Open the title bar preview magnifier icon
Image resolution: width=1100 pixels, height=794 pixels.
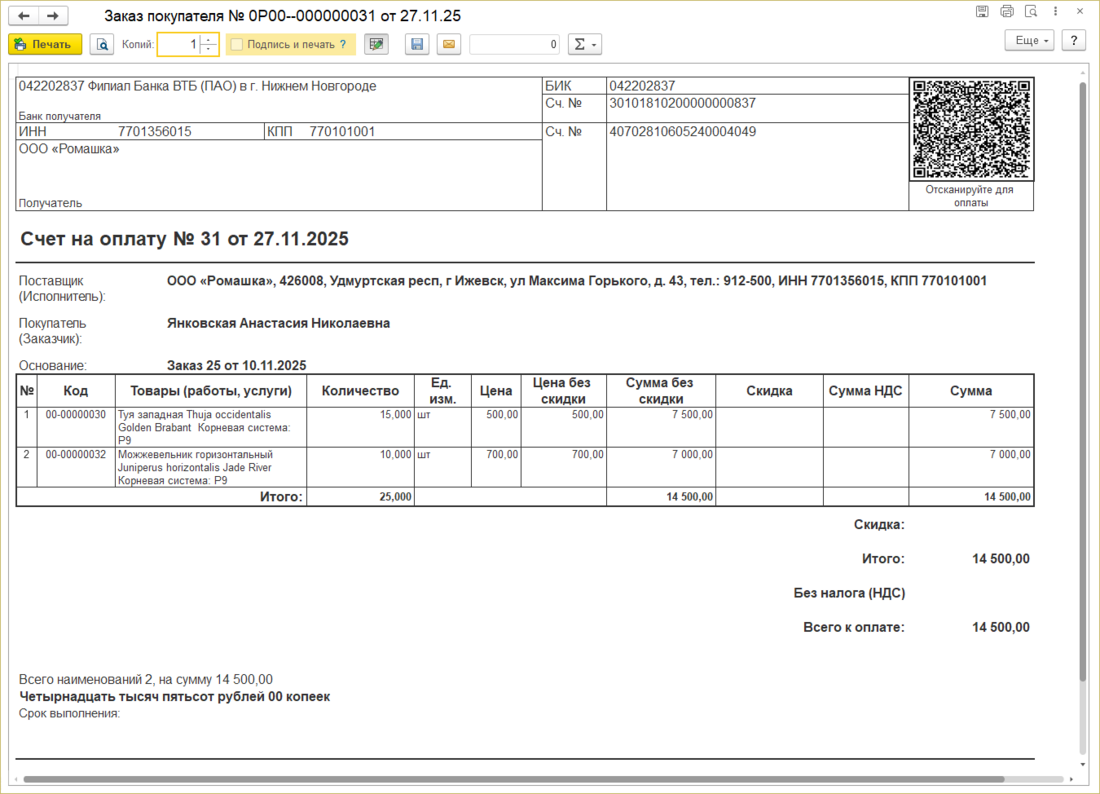coord(1031,12)
